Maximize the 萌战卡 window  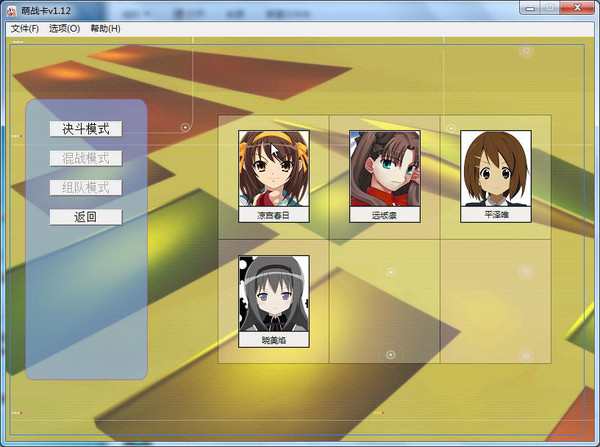(x=549, y=7)
